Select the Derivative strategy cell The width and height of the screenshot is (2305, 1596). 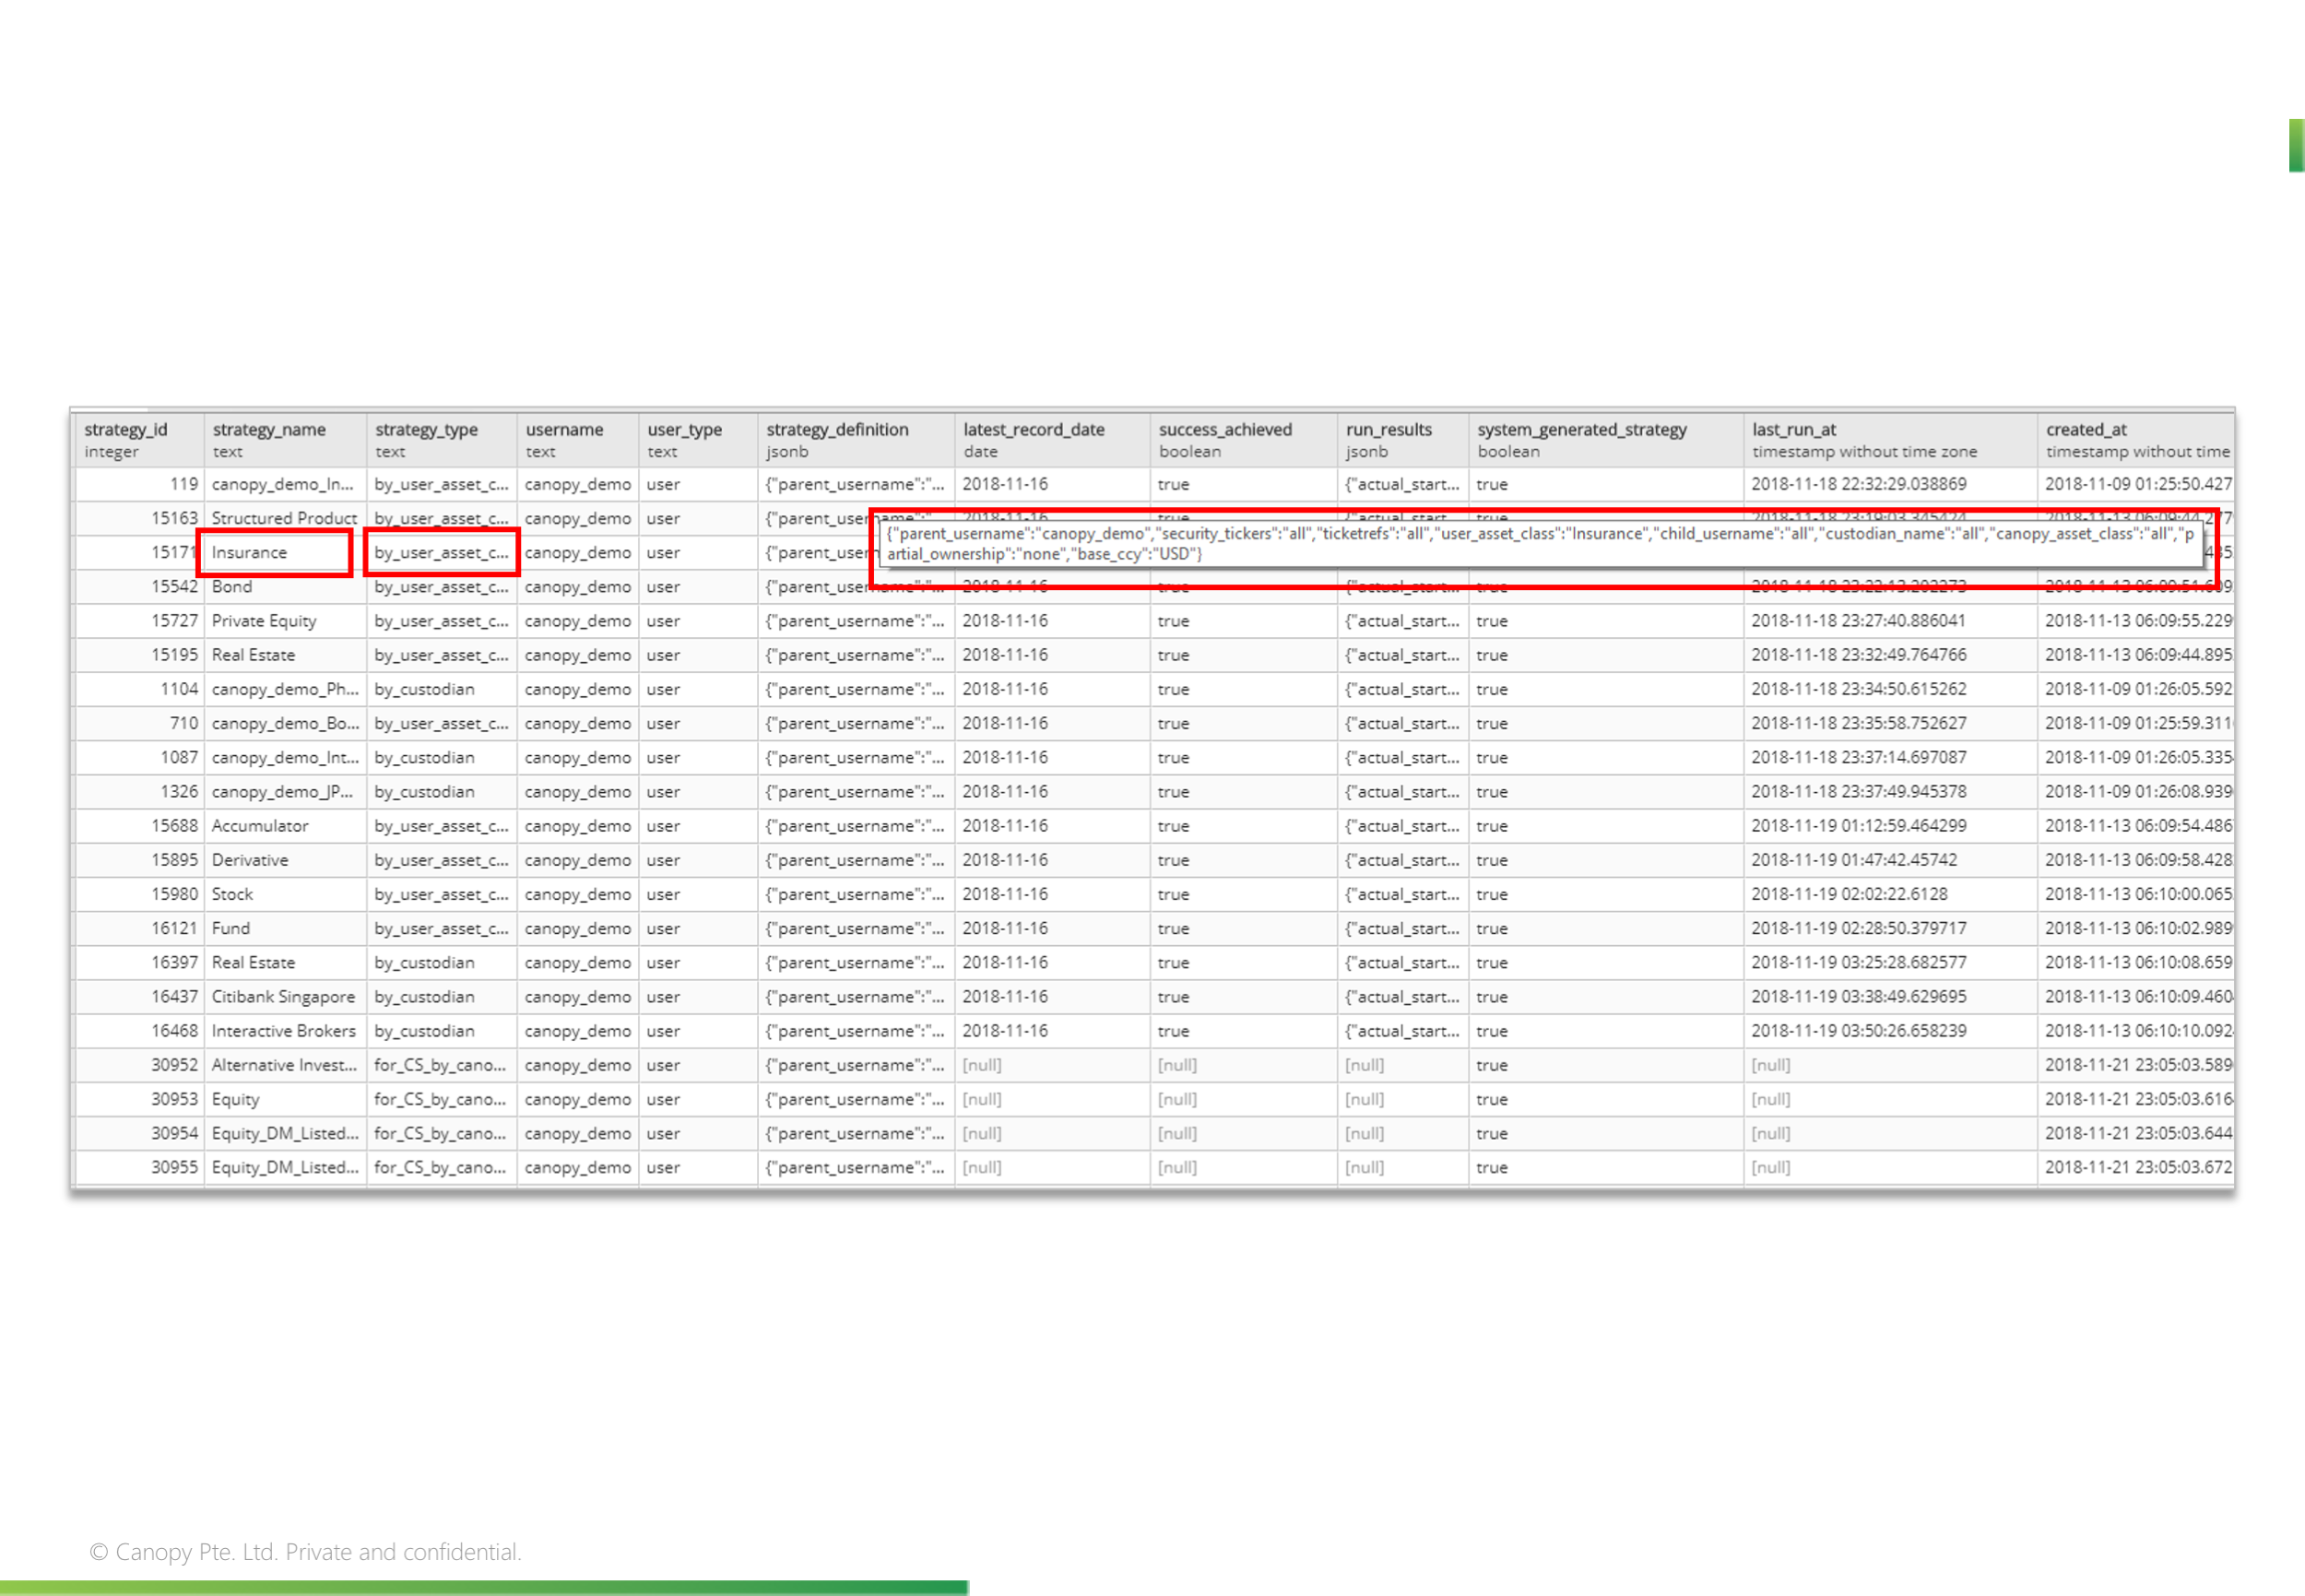tap(250, 860)
